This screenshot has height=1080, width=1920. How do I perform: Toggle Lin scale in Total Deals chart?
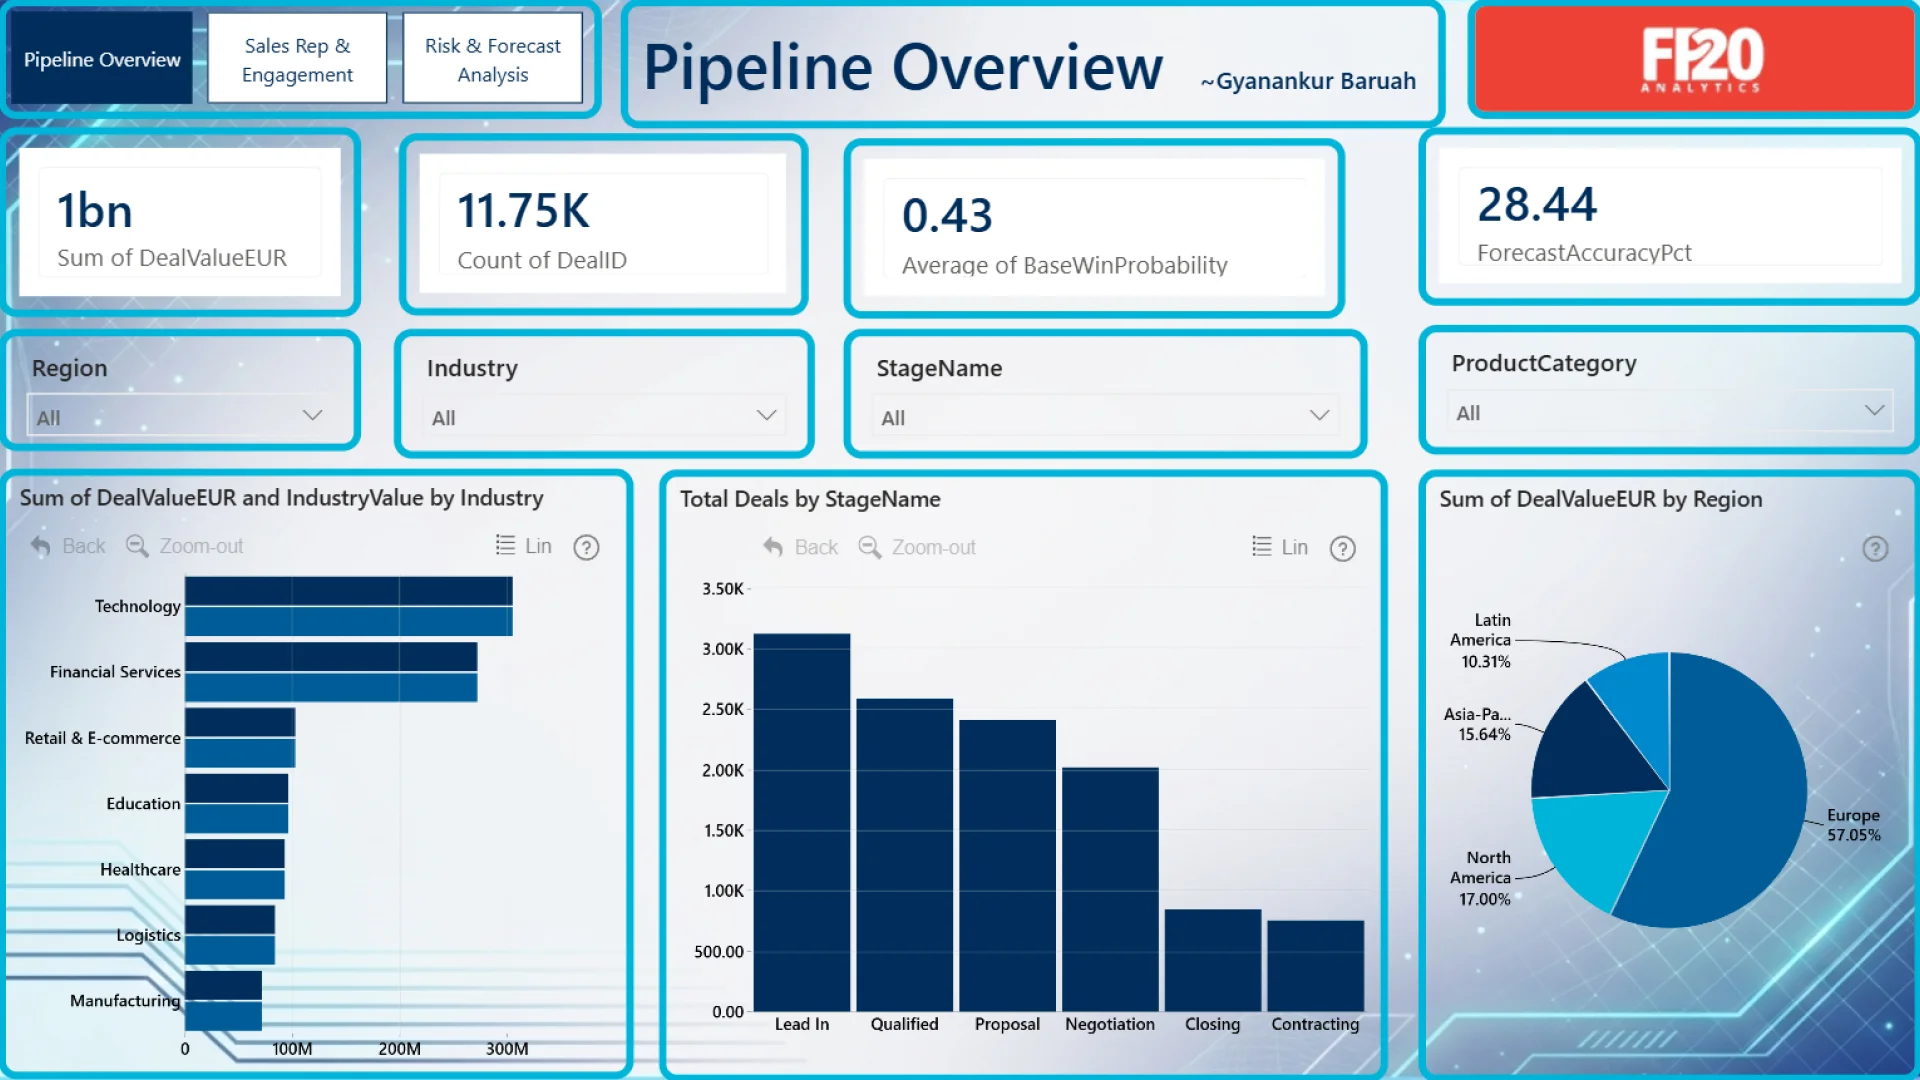click(1262, 547)
